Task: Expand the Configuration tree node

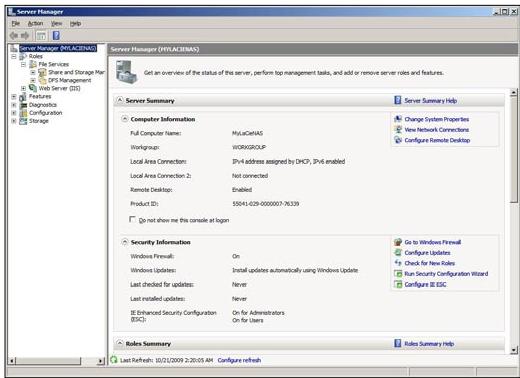Action: click(x=14, y=113)
